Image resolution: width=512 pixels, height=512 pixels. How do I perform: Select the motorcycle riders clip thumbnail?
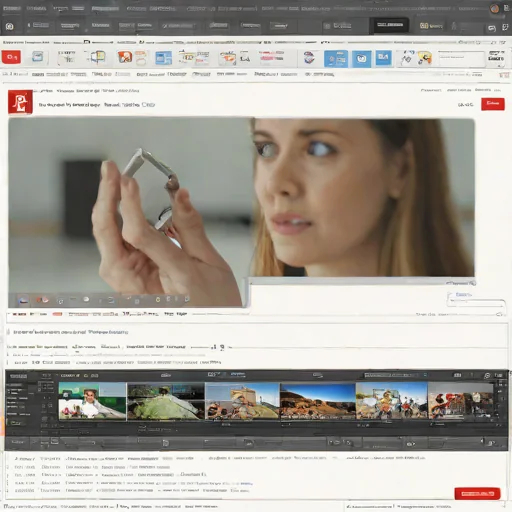(392, 401)
